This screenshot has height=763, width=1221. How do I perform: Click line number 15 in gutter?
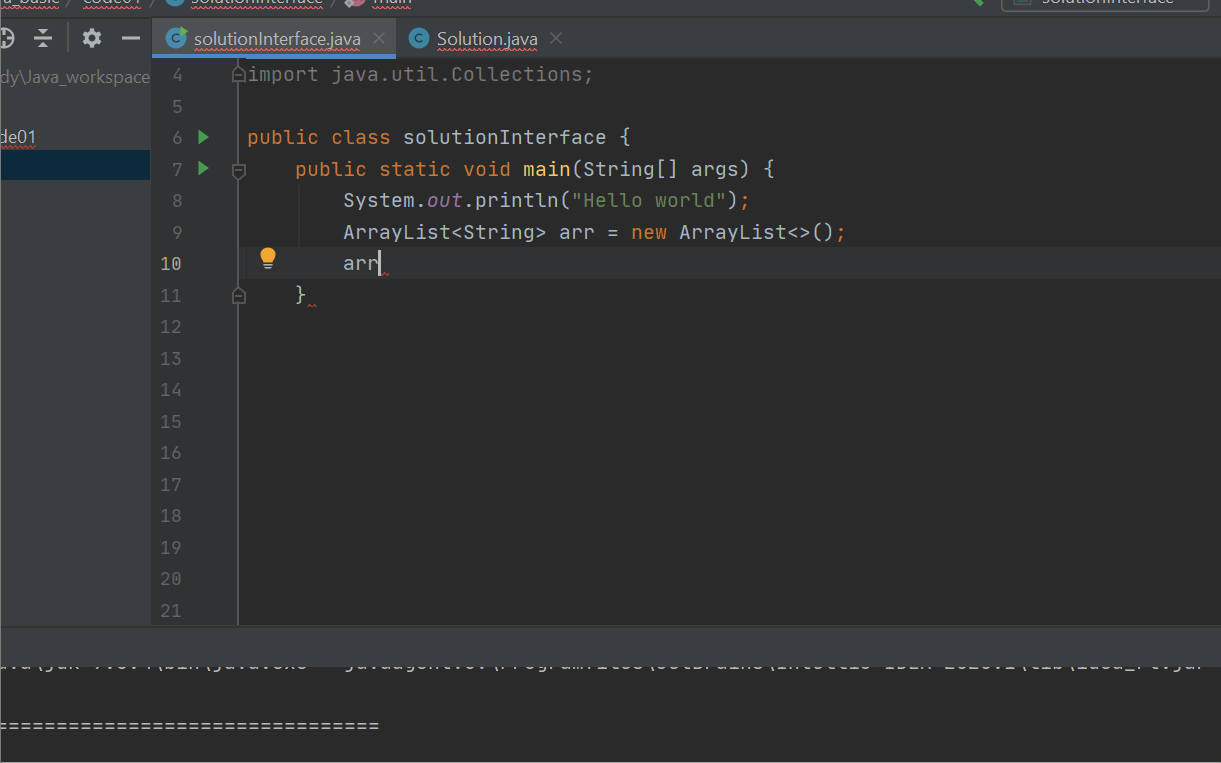click(171, 421)
